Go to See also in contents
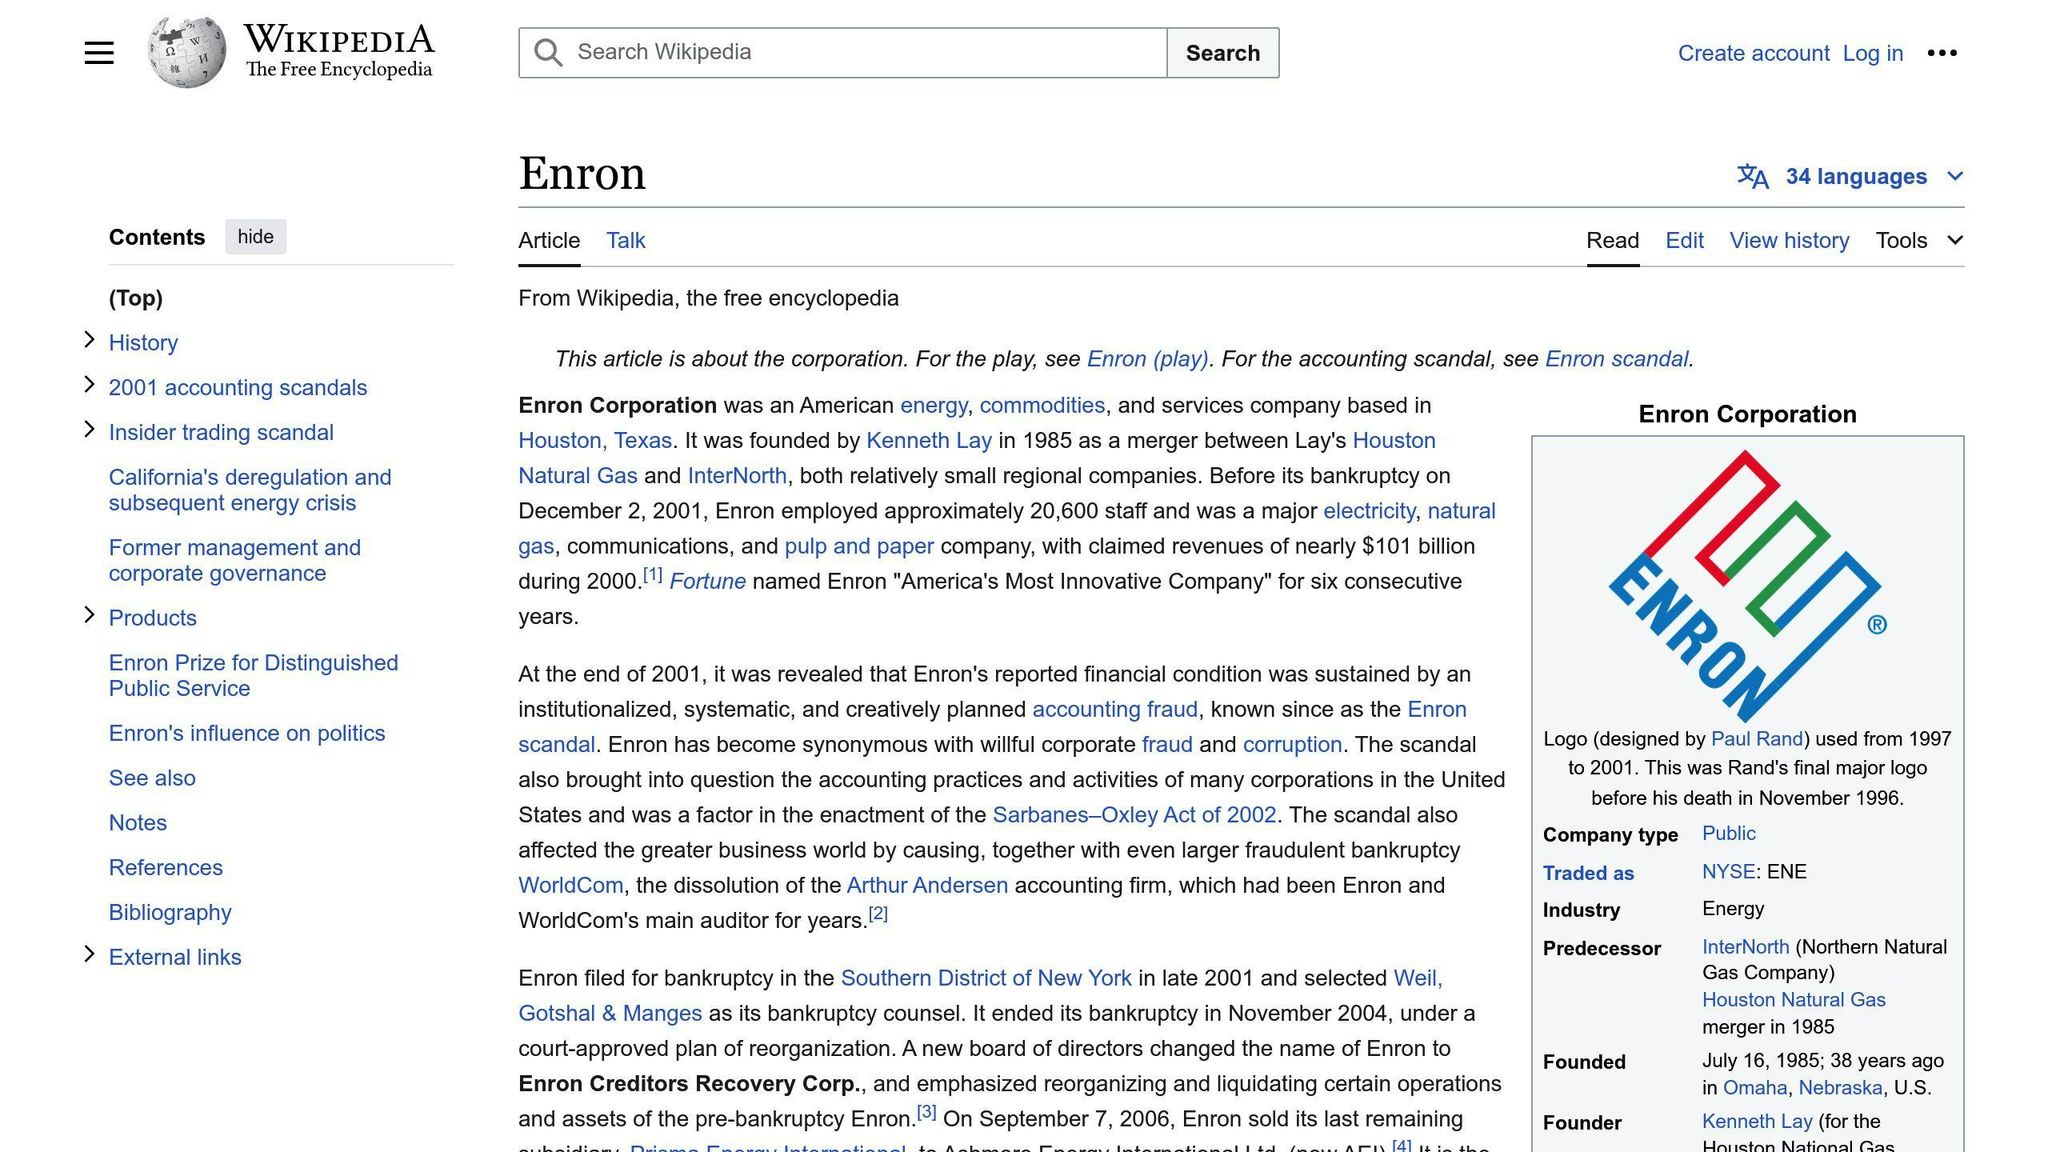Image resolution: width=2048 pixels, height=1152 pixels. coord(152,778)
